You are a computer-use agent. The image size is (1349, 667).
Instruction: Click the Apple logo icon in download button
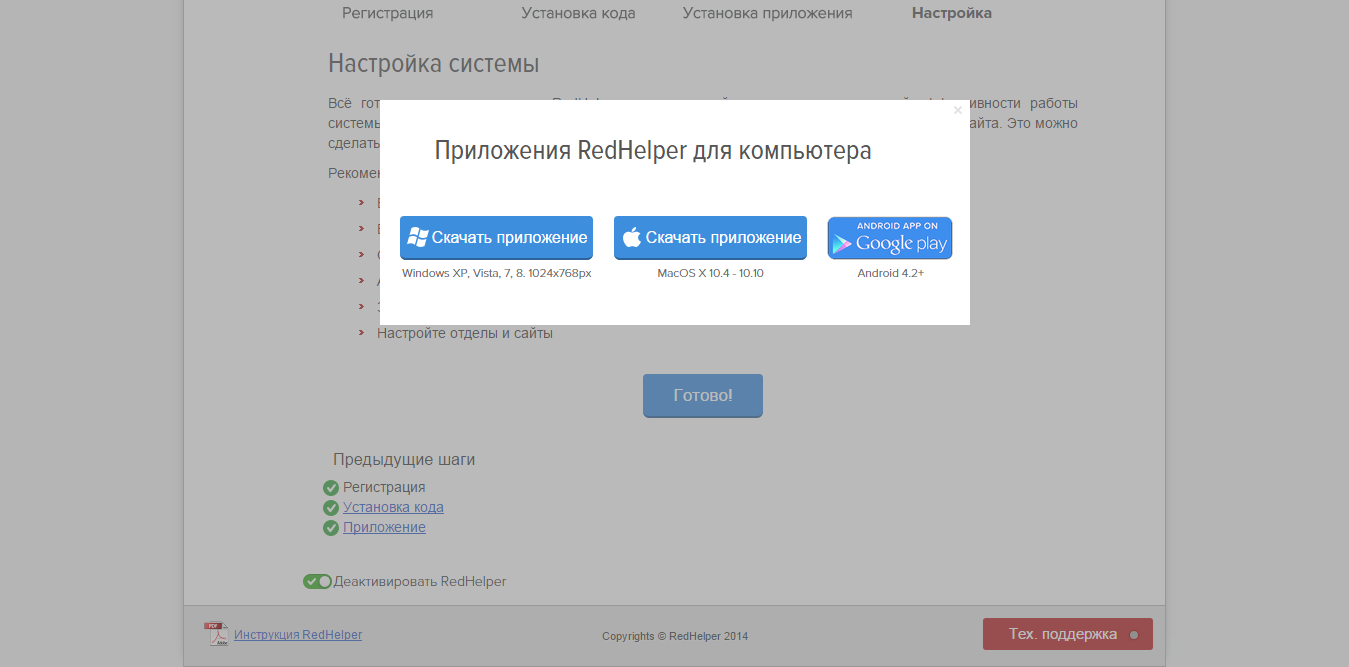point(631,237)
